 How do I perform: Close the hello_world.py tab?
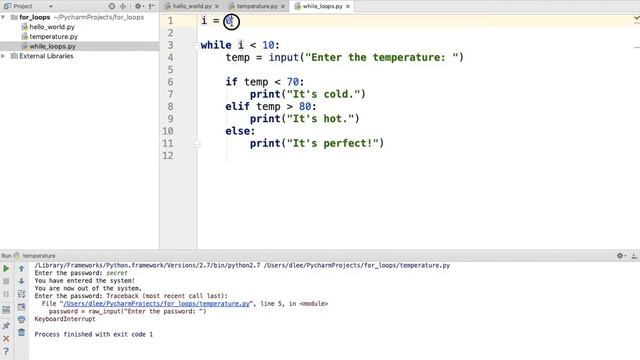[x=217, y=7]
